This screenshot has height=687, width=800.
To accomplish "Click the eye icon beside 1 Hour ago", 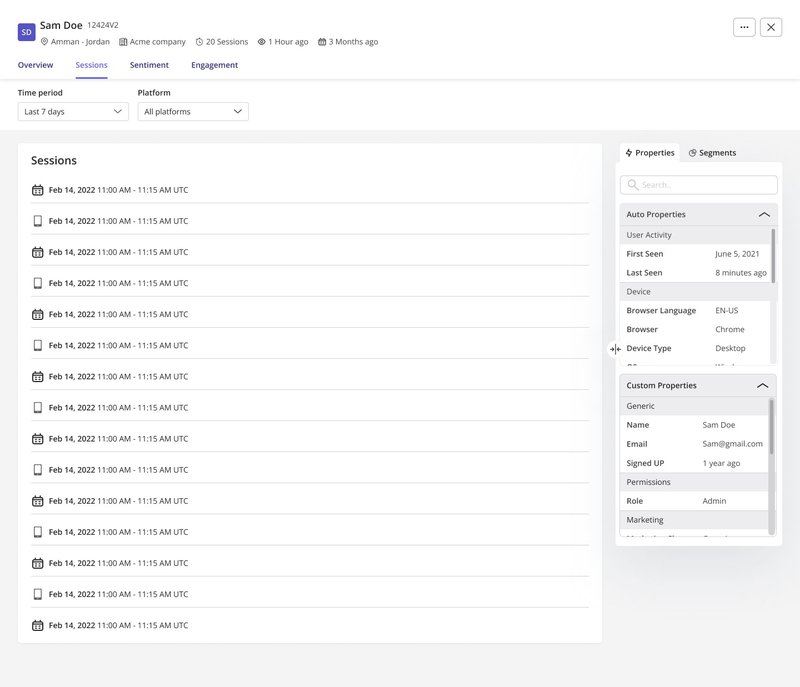I will [262, 42].
